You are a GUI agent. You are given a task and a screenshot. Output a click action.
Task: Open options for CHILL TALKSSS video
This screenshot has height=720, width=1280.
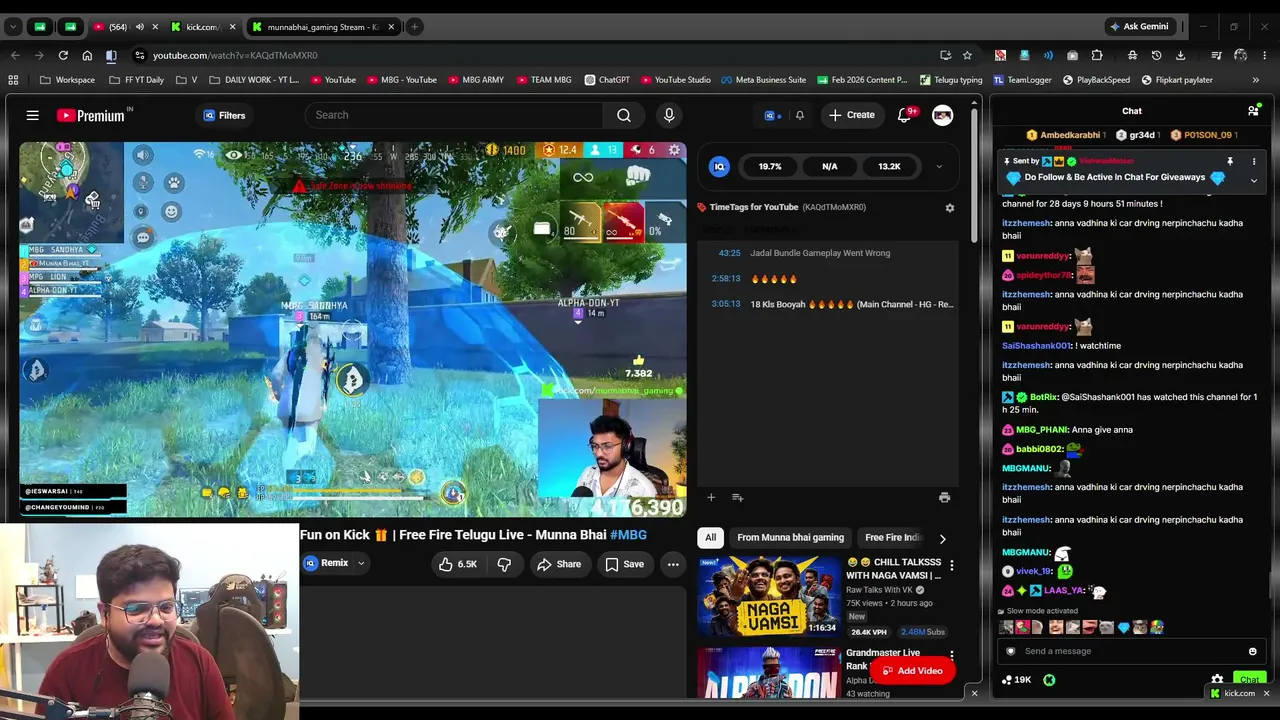(951, 566)
